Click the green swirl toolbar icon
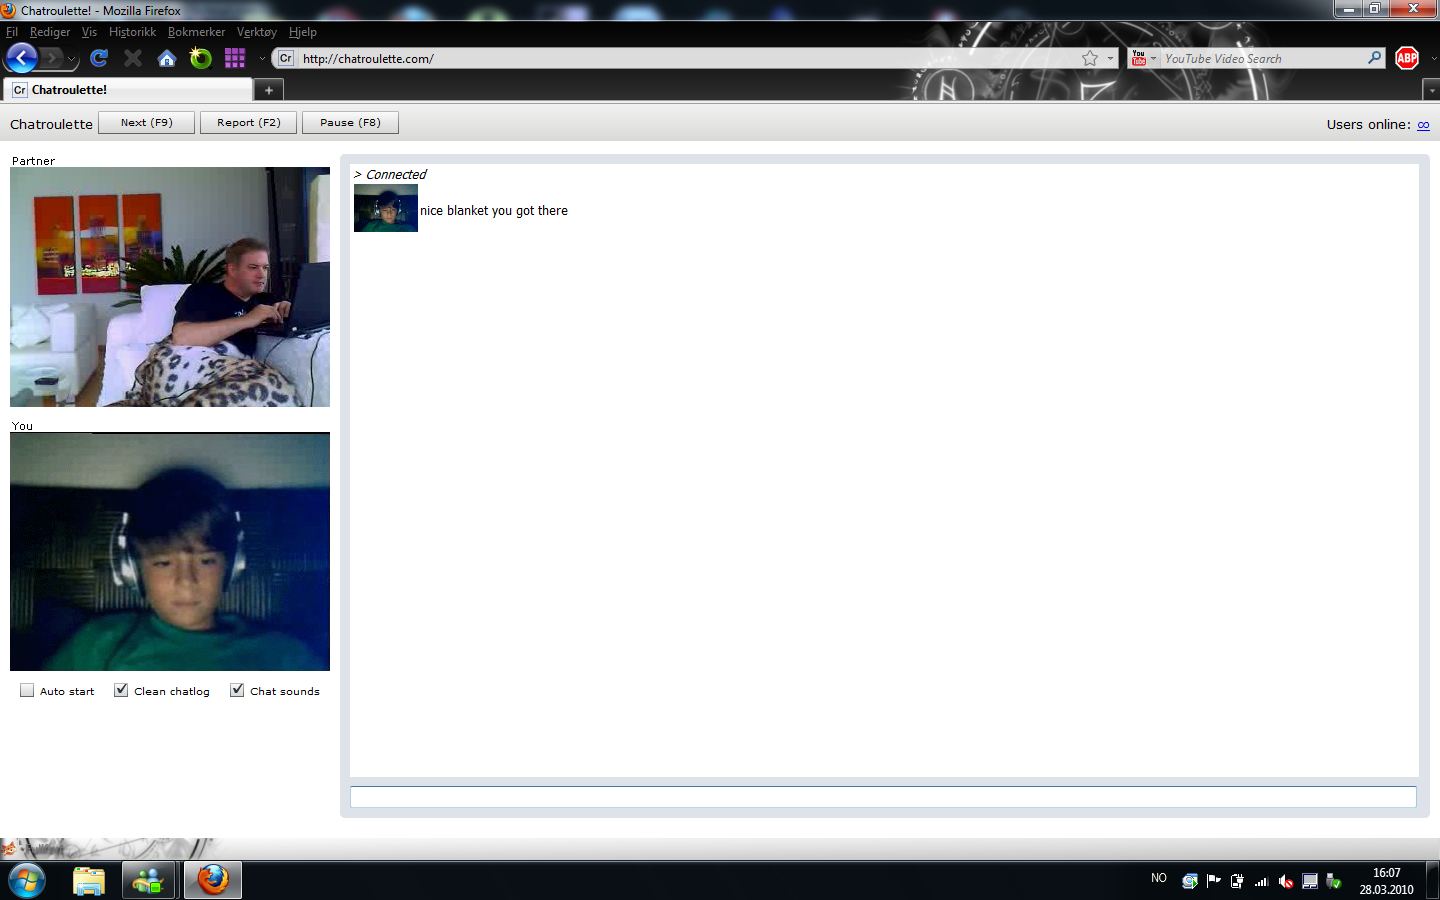This screenshot has width=1440, height=900. [201, 58]
